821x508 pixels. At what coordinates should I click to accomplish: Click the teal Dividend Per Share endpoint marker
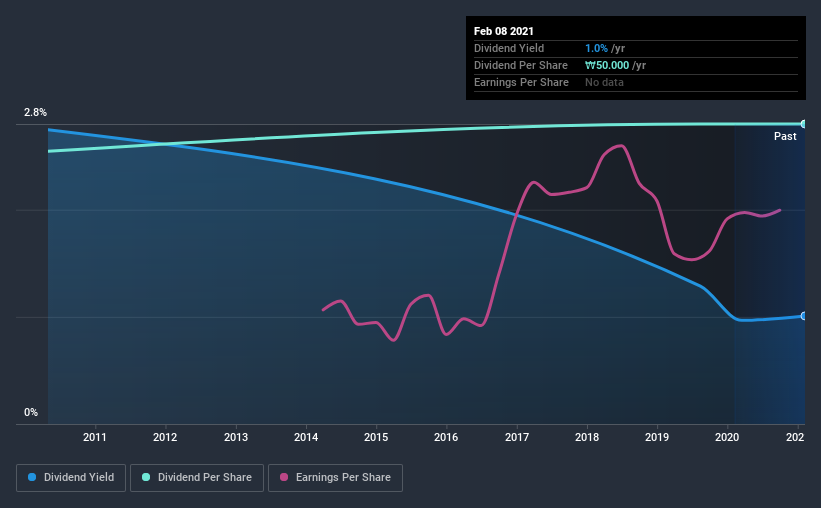coord(804,124)
